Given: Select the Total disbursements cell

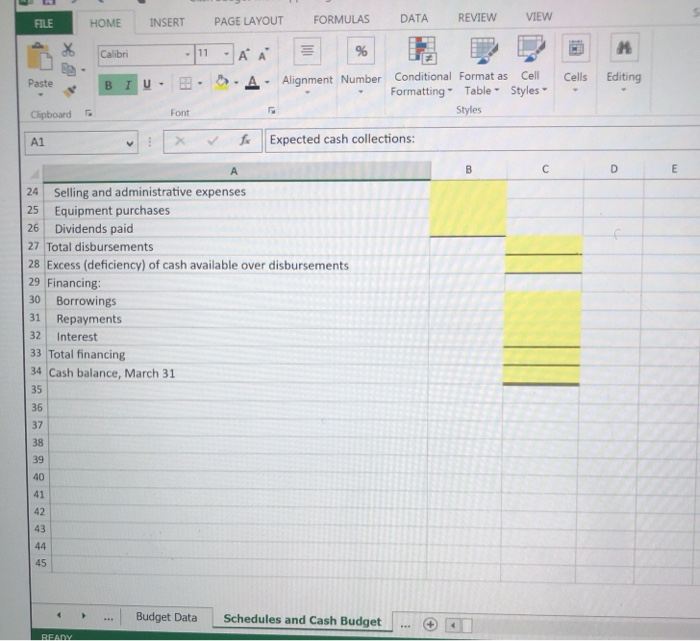Looking at the screenshot, I should 237,247.
